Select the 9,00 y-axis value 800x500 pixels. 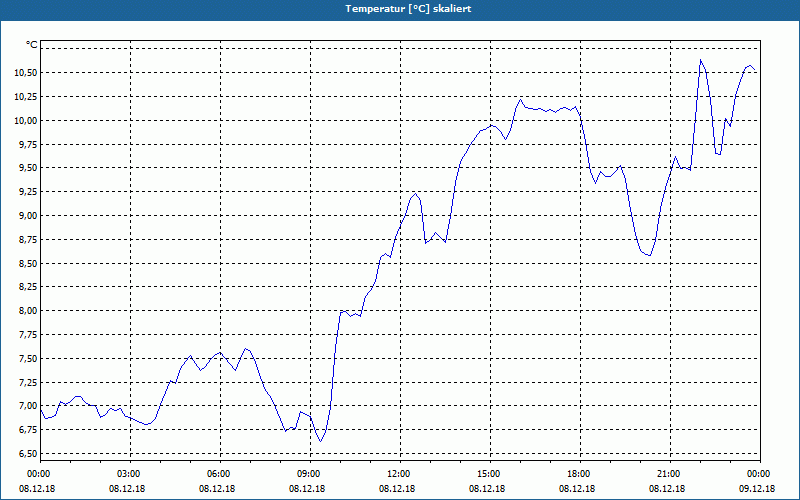coord(28,215)
